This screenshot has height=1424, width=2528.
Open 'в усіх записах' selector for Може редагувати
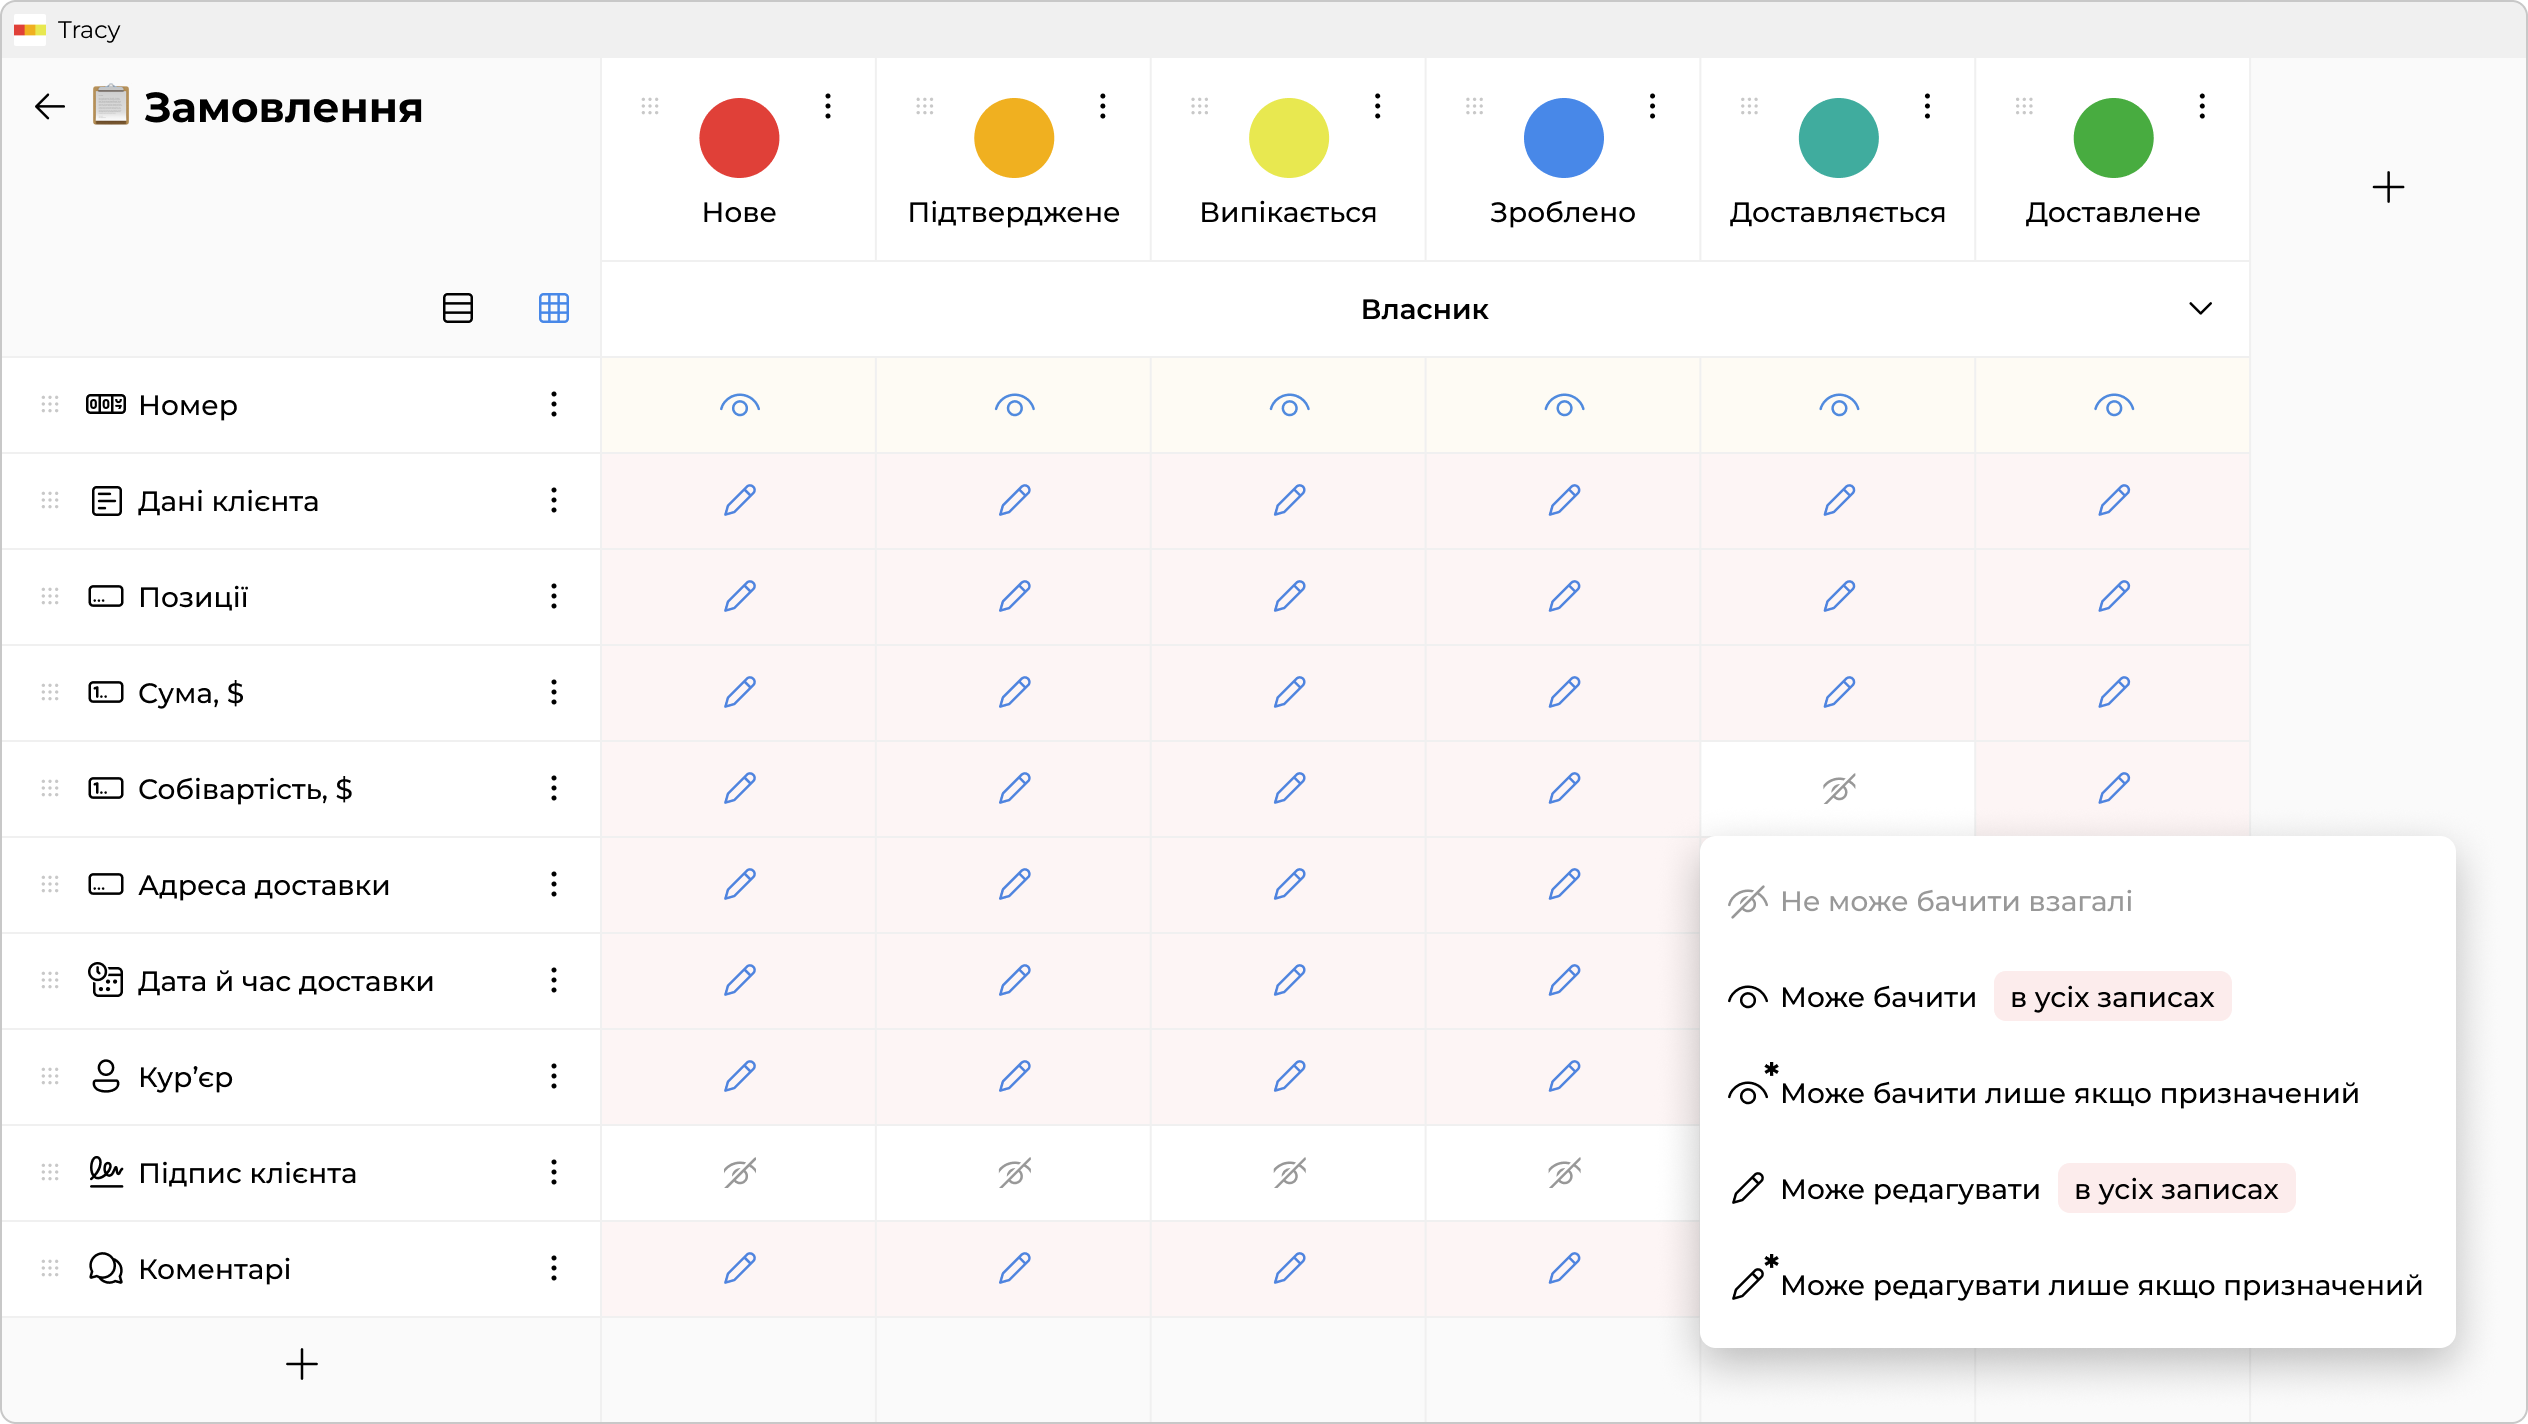2176,1189
